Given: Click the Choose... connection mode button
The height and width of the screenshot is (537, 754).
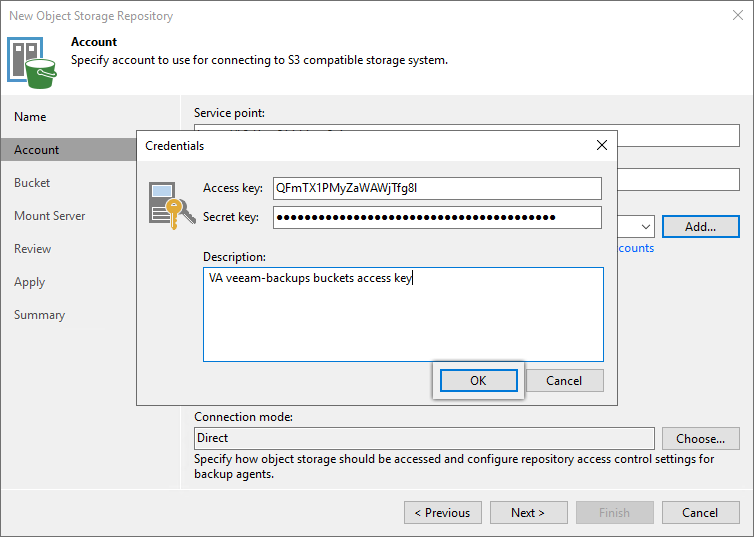Looking at the screenshot, I should click(x=700, y=438).
